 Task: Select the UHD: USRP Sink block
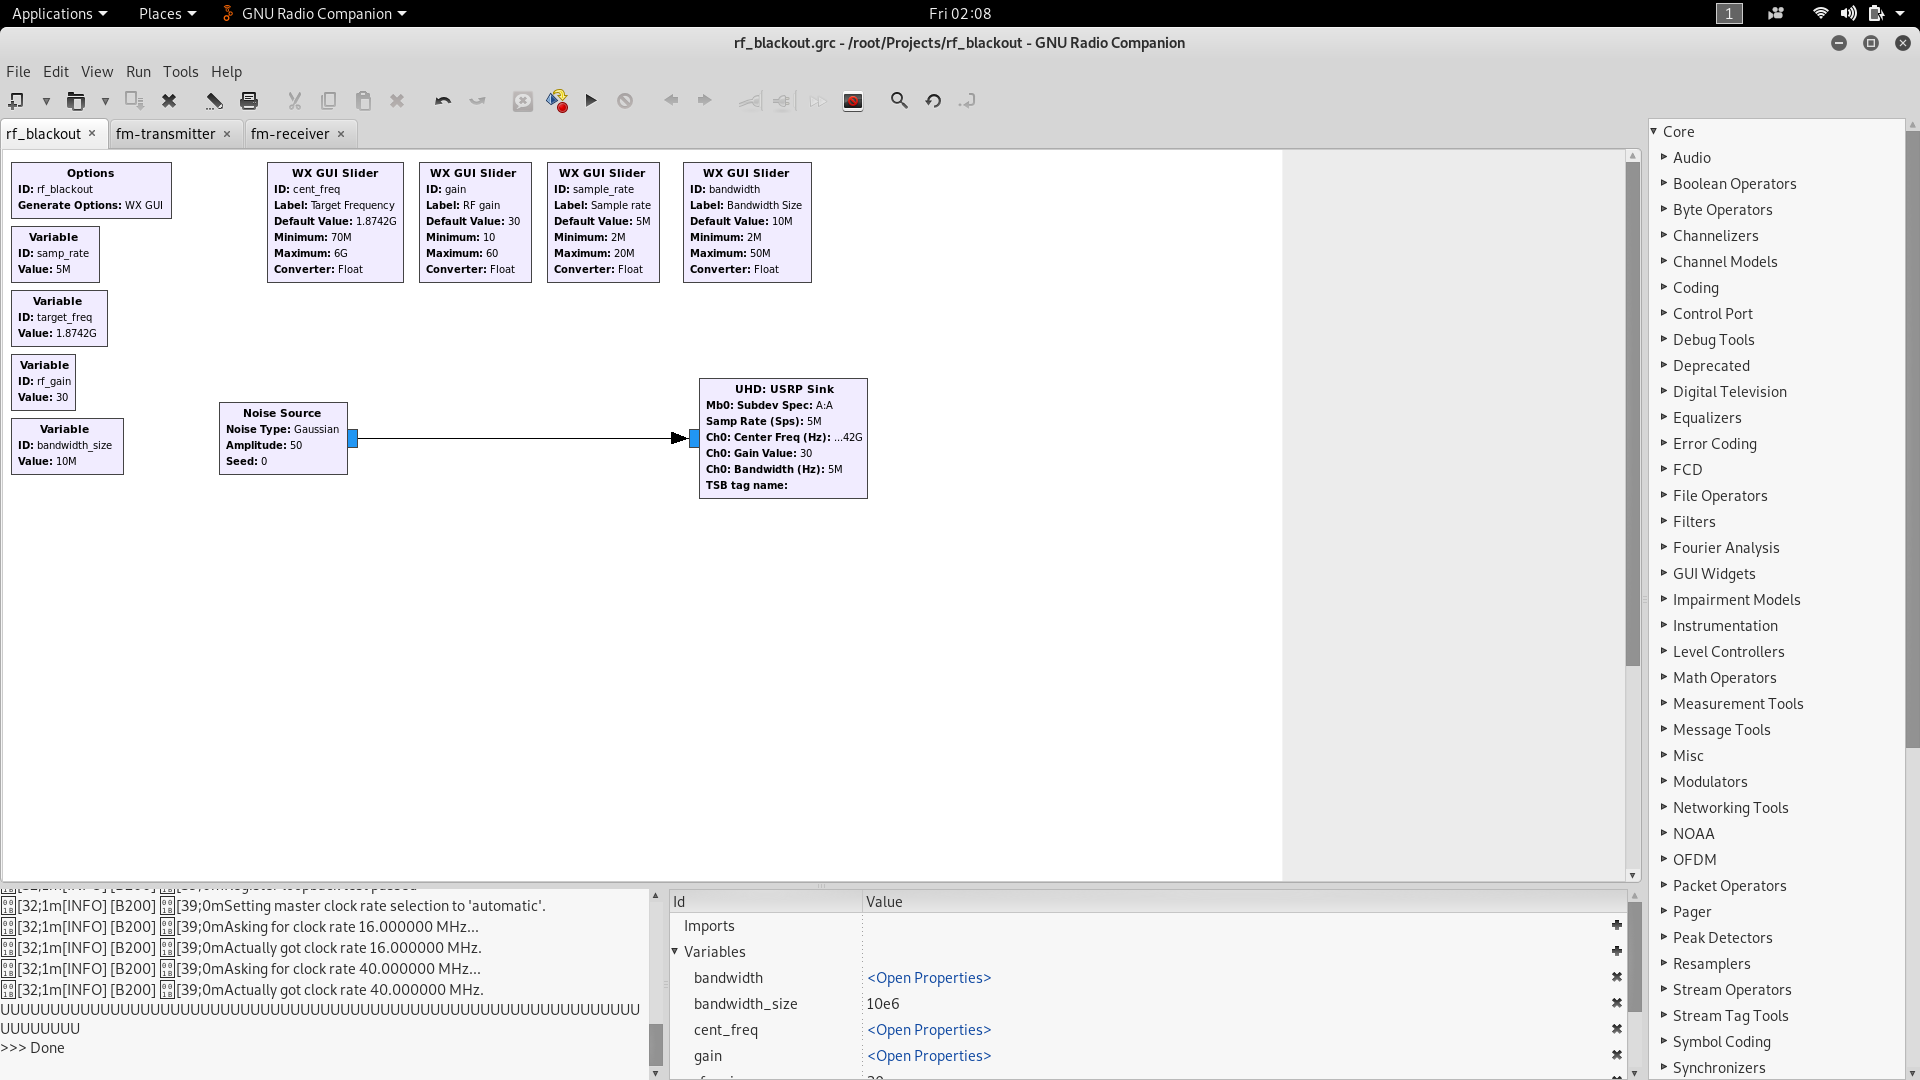783,438
